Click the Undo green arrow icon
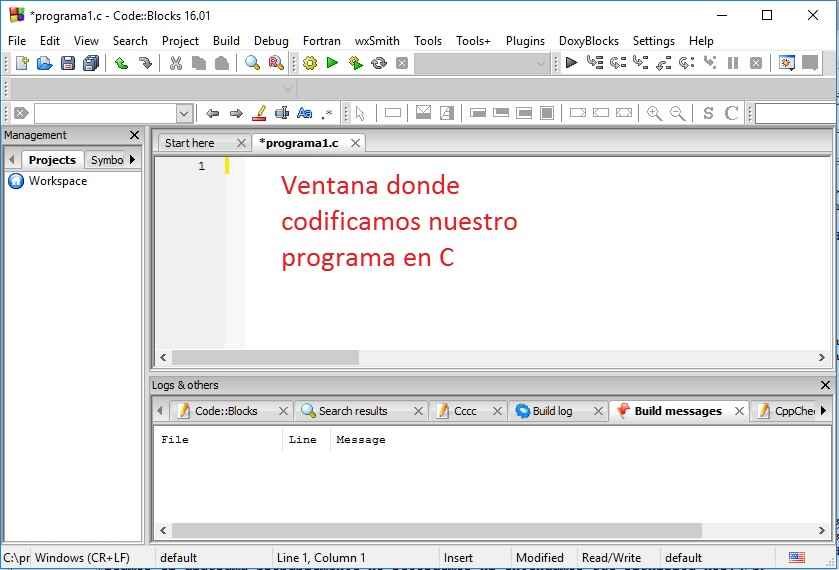 pos(121,63)
